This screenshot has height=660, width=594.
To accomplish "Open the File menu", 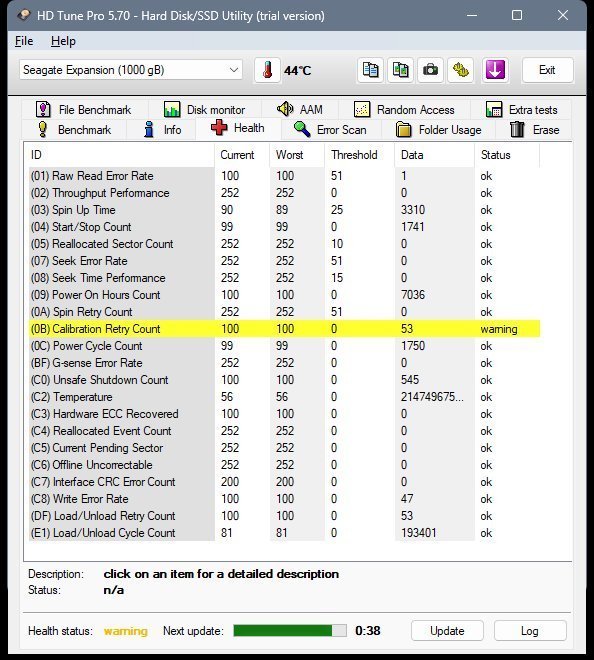I will tap(24, 41).
